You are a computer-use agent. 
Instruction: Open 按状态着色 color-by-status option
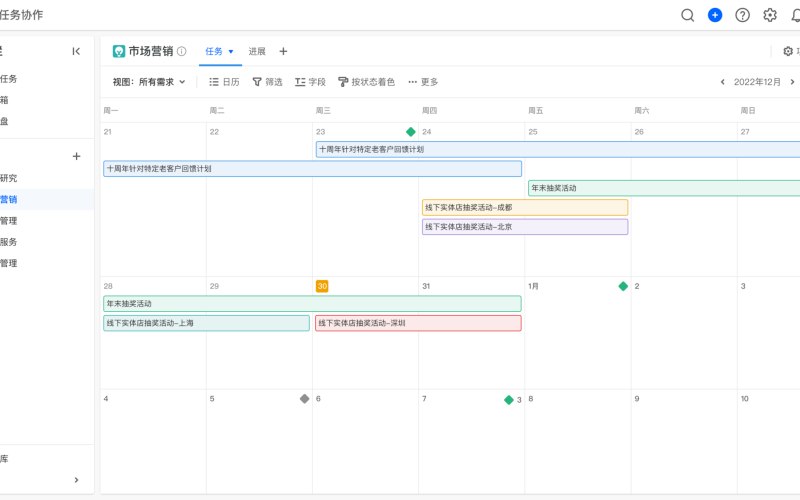366,82
